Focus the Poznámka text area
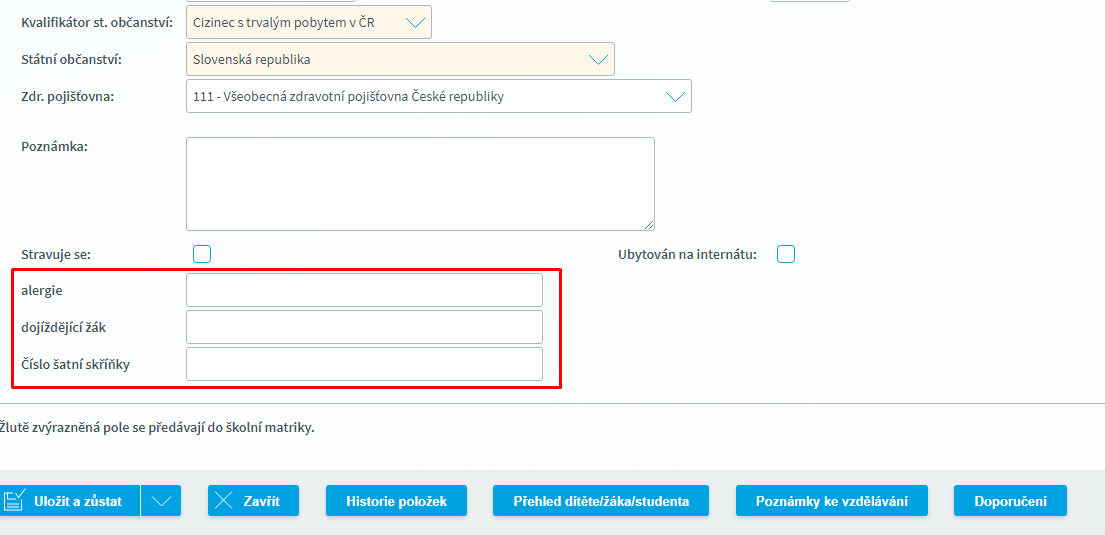1105x535 pixels. click(x=420, y=183)
